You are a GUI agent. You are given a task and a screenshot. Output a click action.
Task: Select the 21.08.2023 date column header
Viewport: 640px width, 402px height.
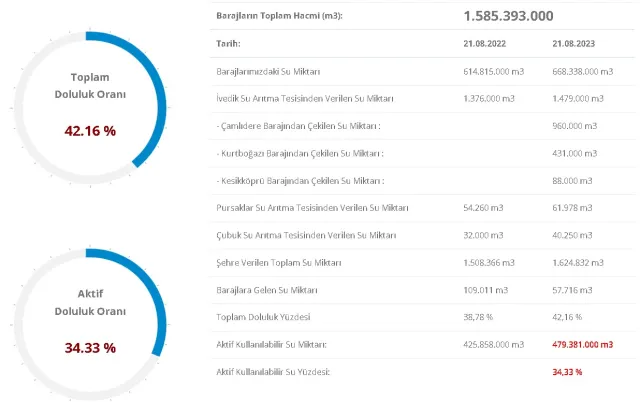point(575,44)
